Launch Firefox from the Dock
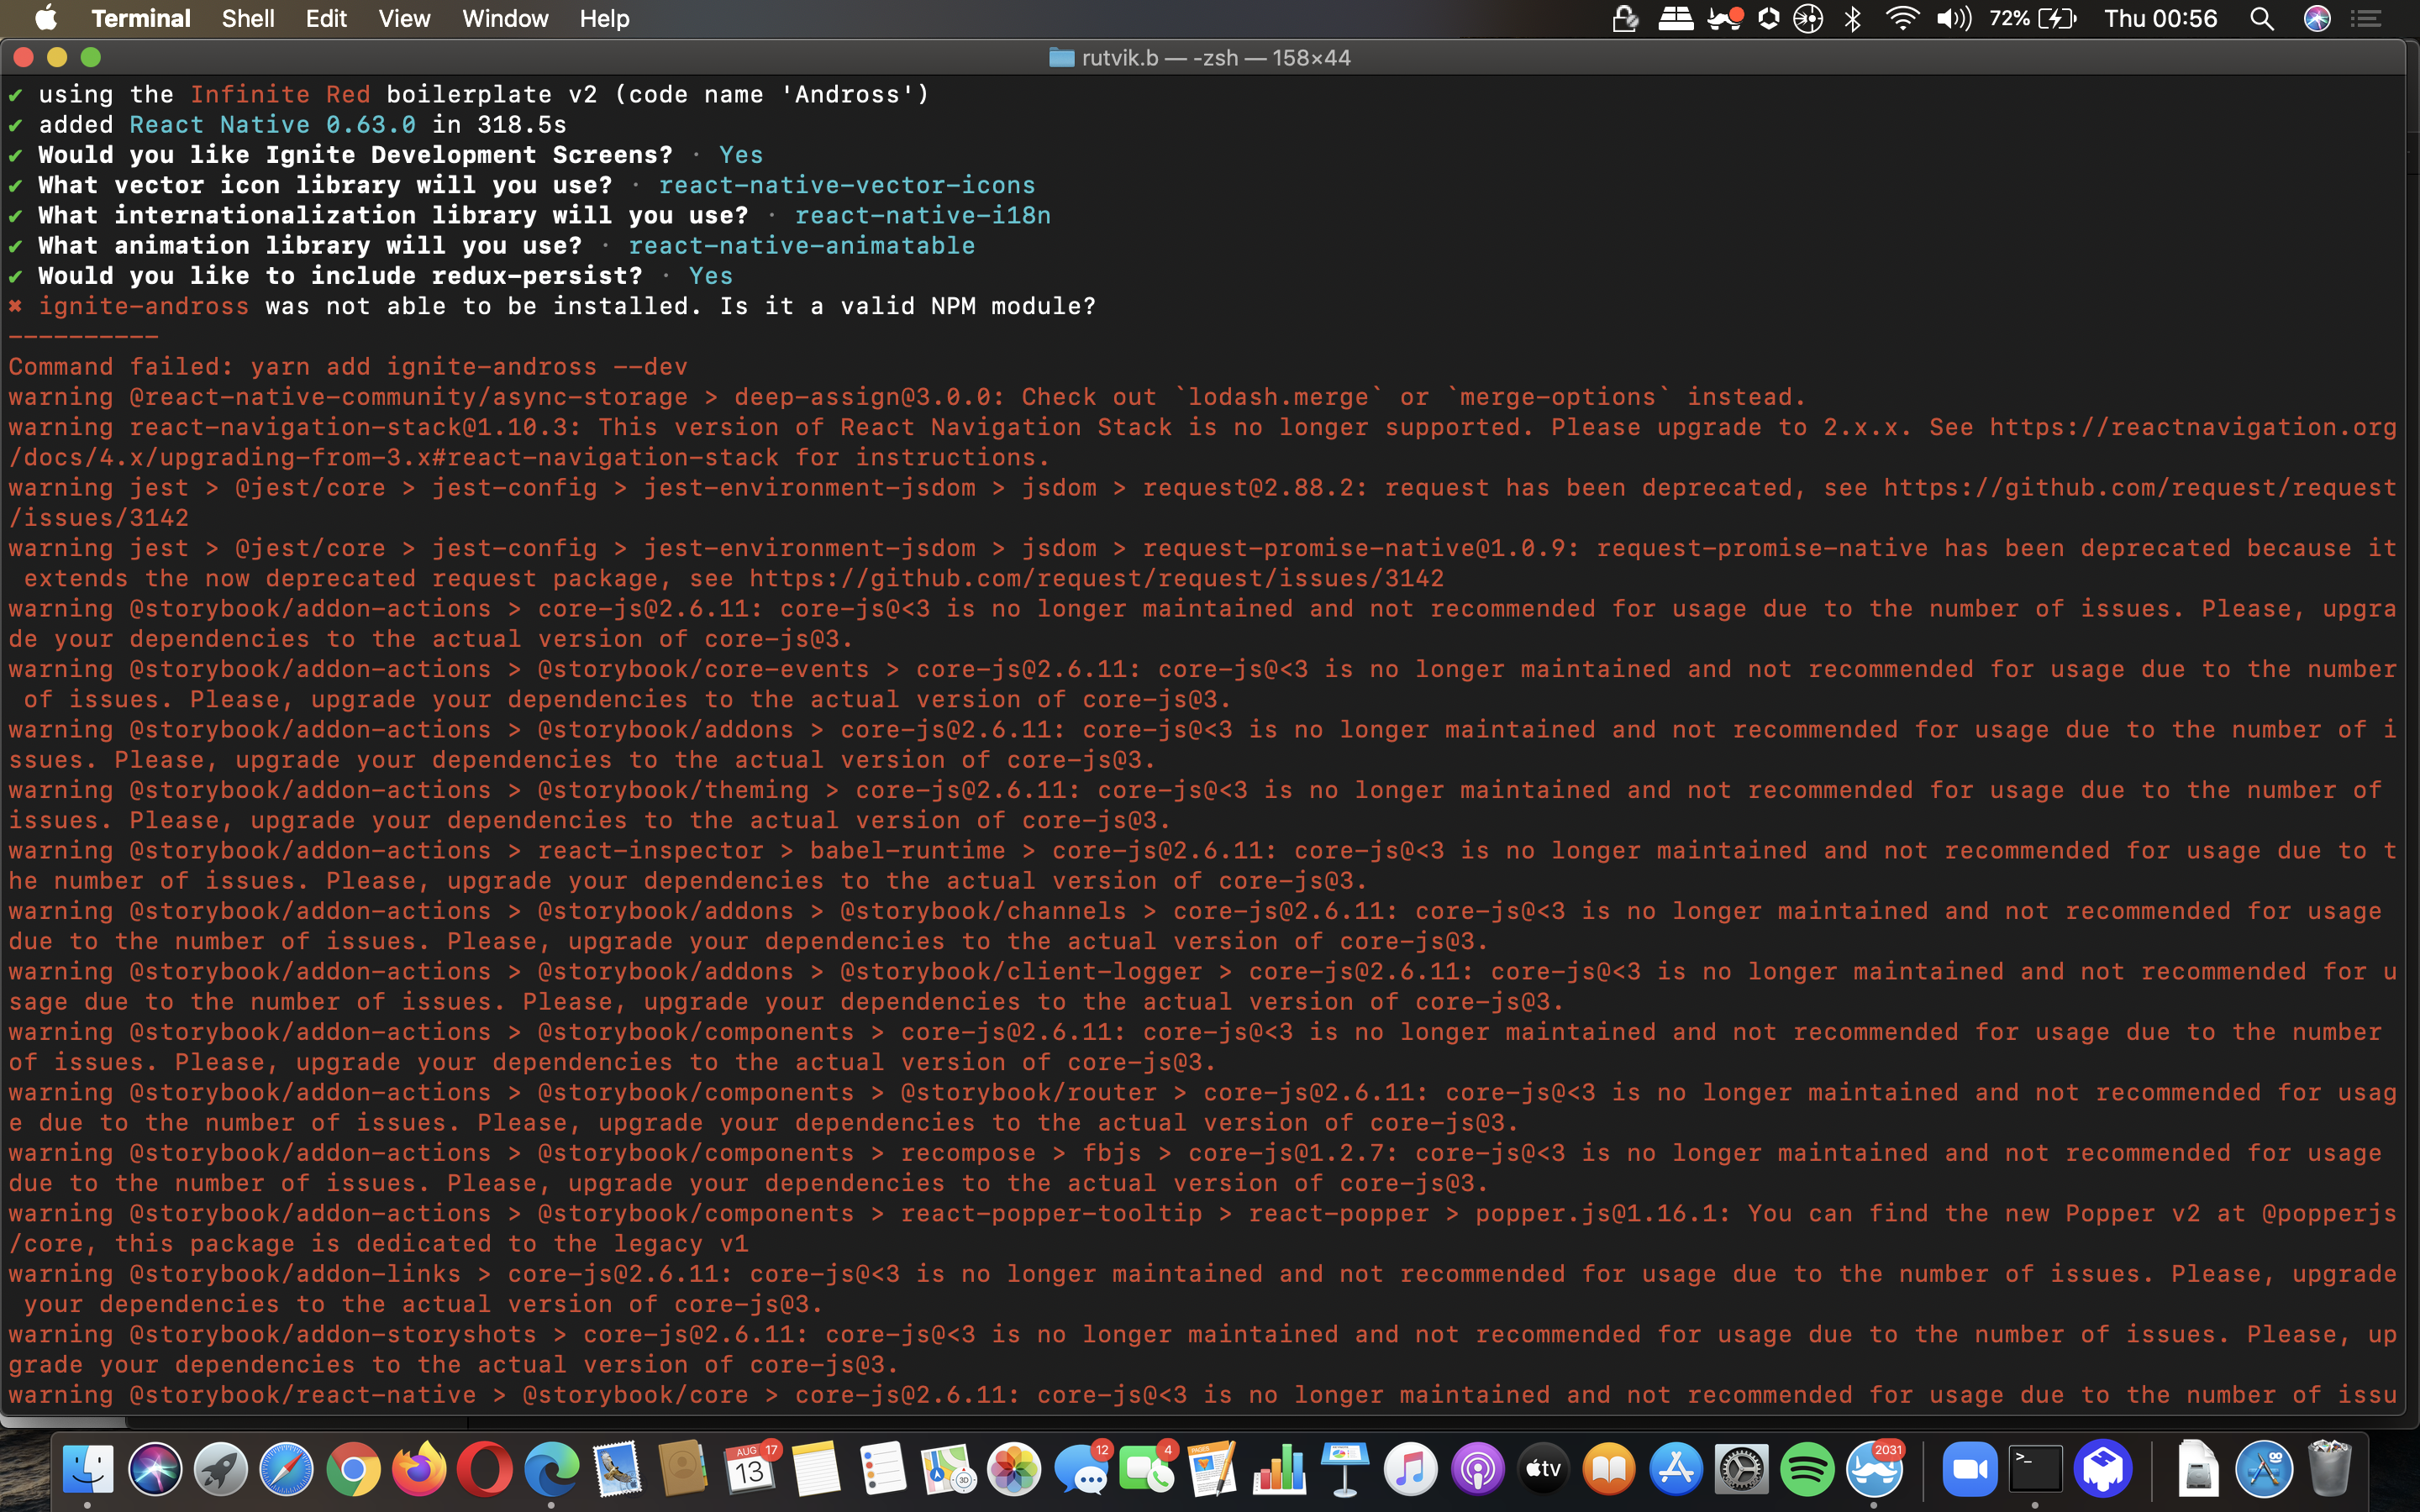 [419, 1468]
